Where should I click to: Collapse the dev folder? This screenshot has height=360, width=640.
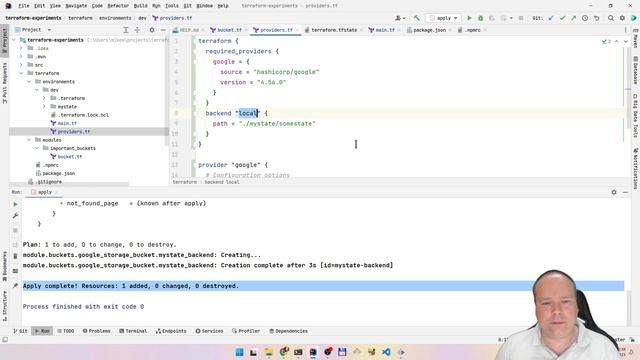pos(37,90)
